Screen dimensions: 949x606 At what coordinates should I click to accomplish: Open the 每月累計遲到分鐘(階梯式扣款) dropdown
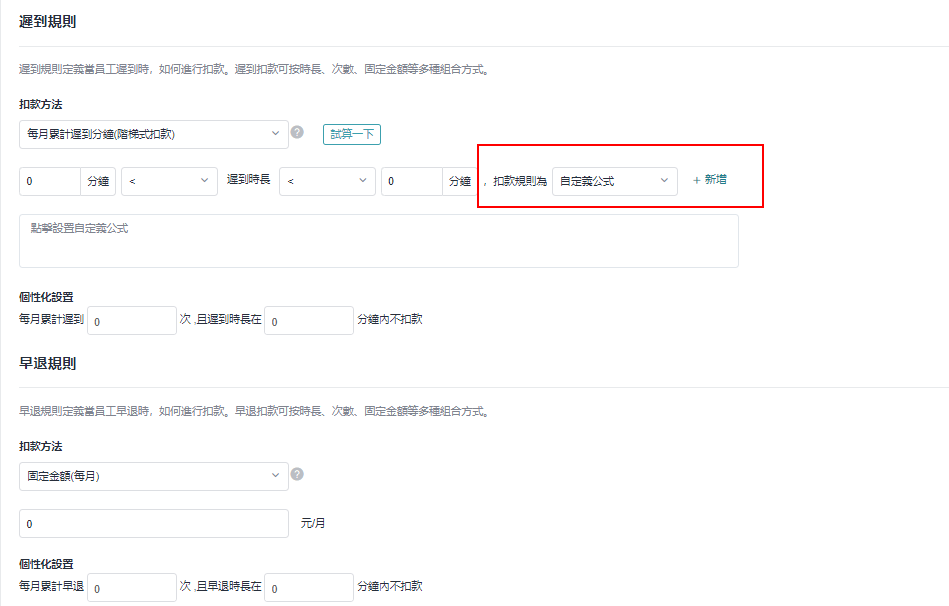[153, 134]
